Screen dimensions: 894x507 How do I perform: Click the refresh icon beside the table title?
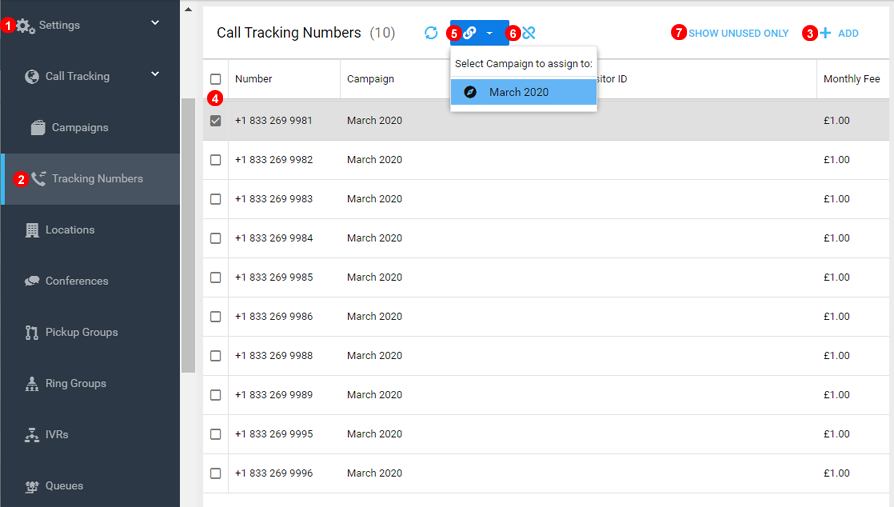pyautogui.click(x=431, y=33)
